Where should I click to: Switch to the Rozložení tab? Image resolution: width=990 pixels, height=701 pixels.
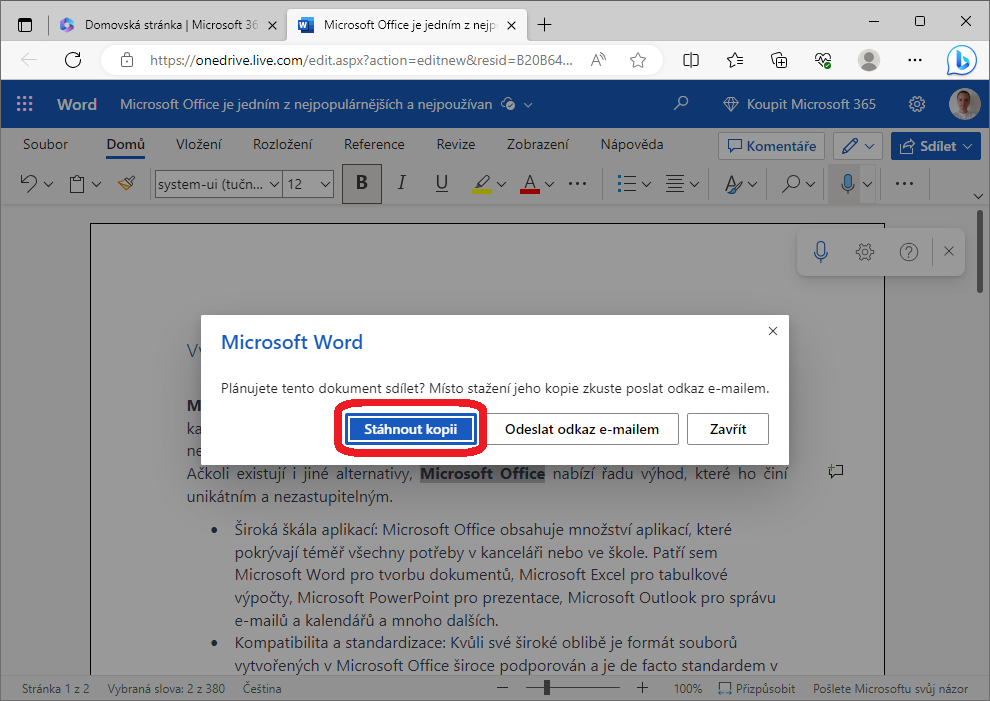(x=282, y=145)
